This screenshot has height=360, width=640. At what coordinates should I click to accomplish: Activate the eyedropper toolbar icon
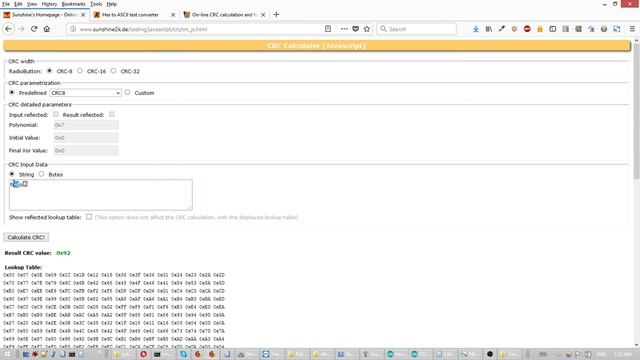click(502, 29)
